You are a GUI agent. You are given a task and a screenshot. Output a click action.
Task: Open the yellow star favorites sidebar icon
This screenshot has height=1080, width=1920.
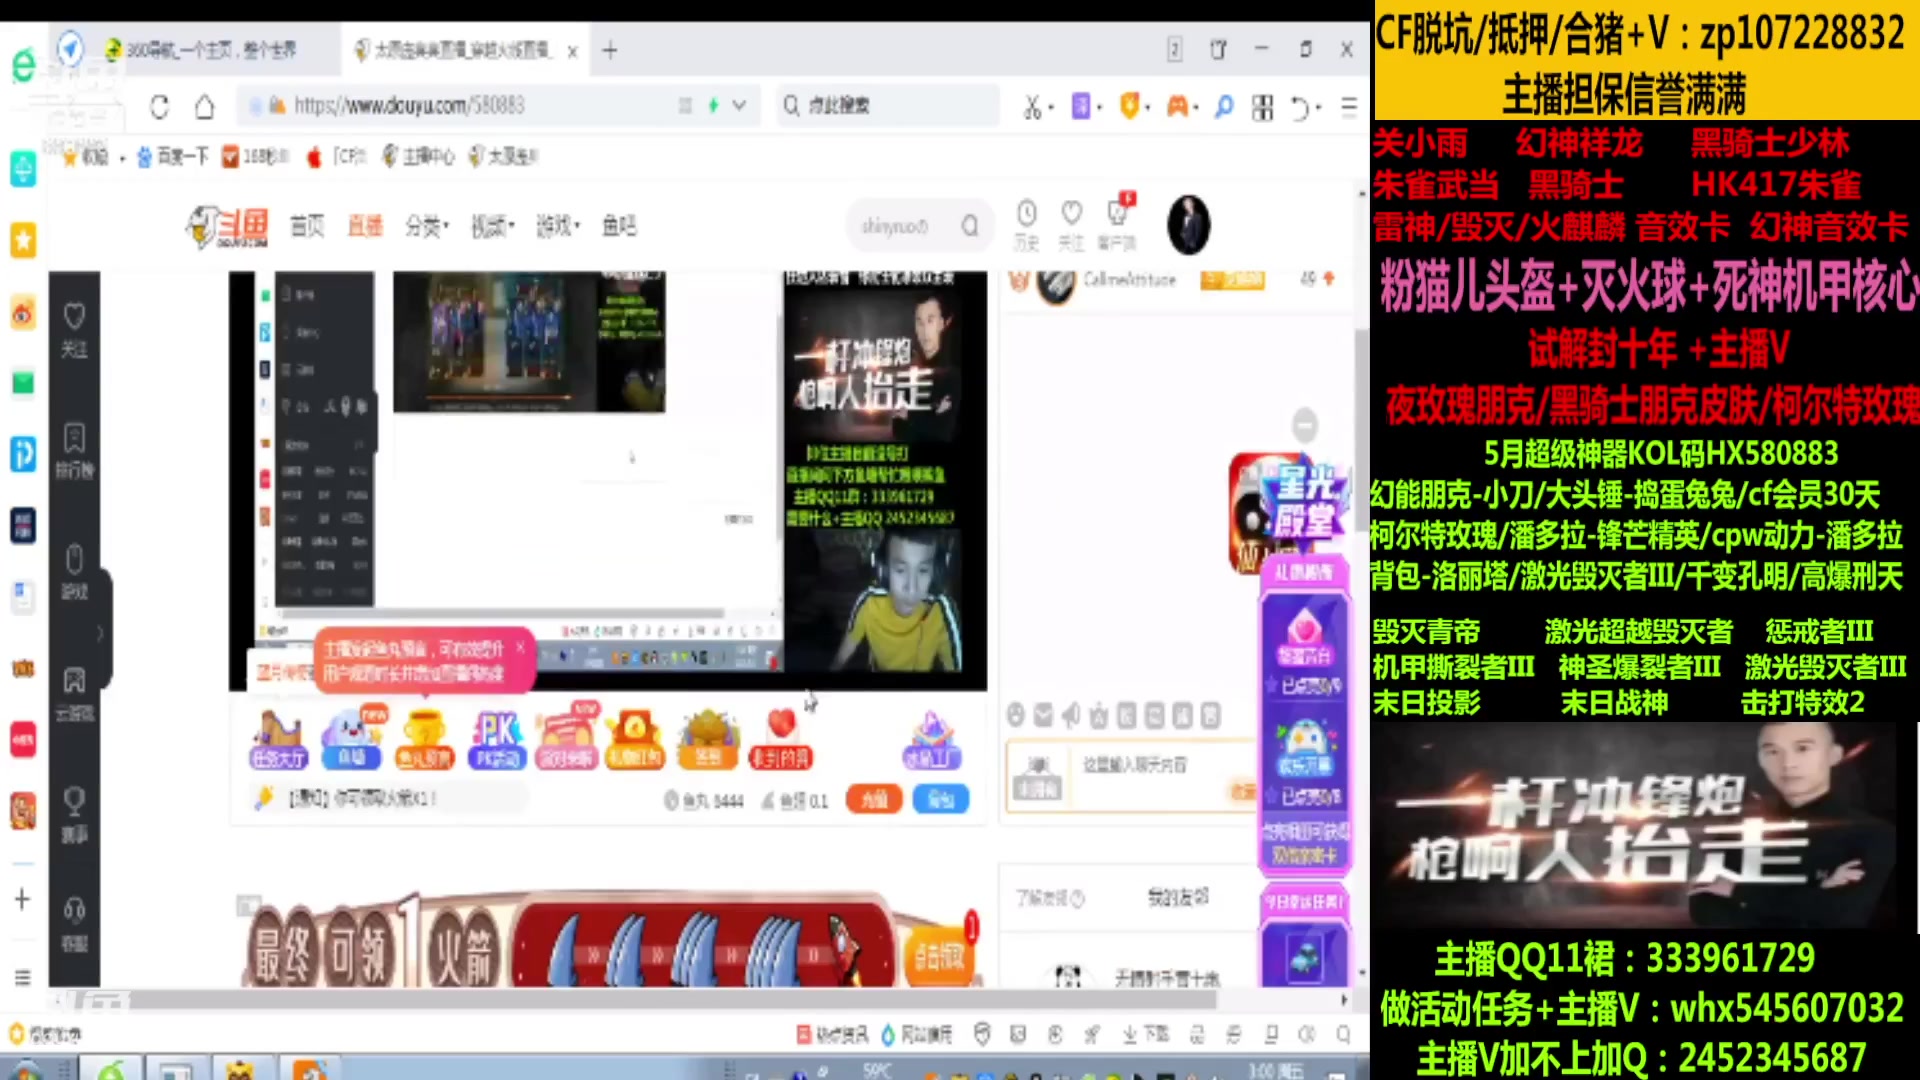click(x=23, y=240)
